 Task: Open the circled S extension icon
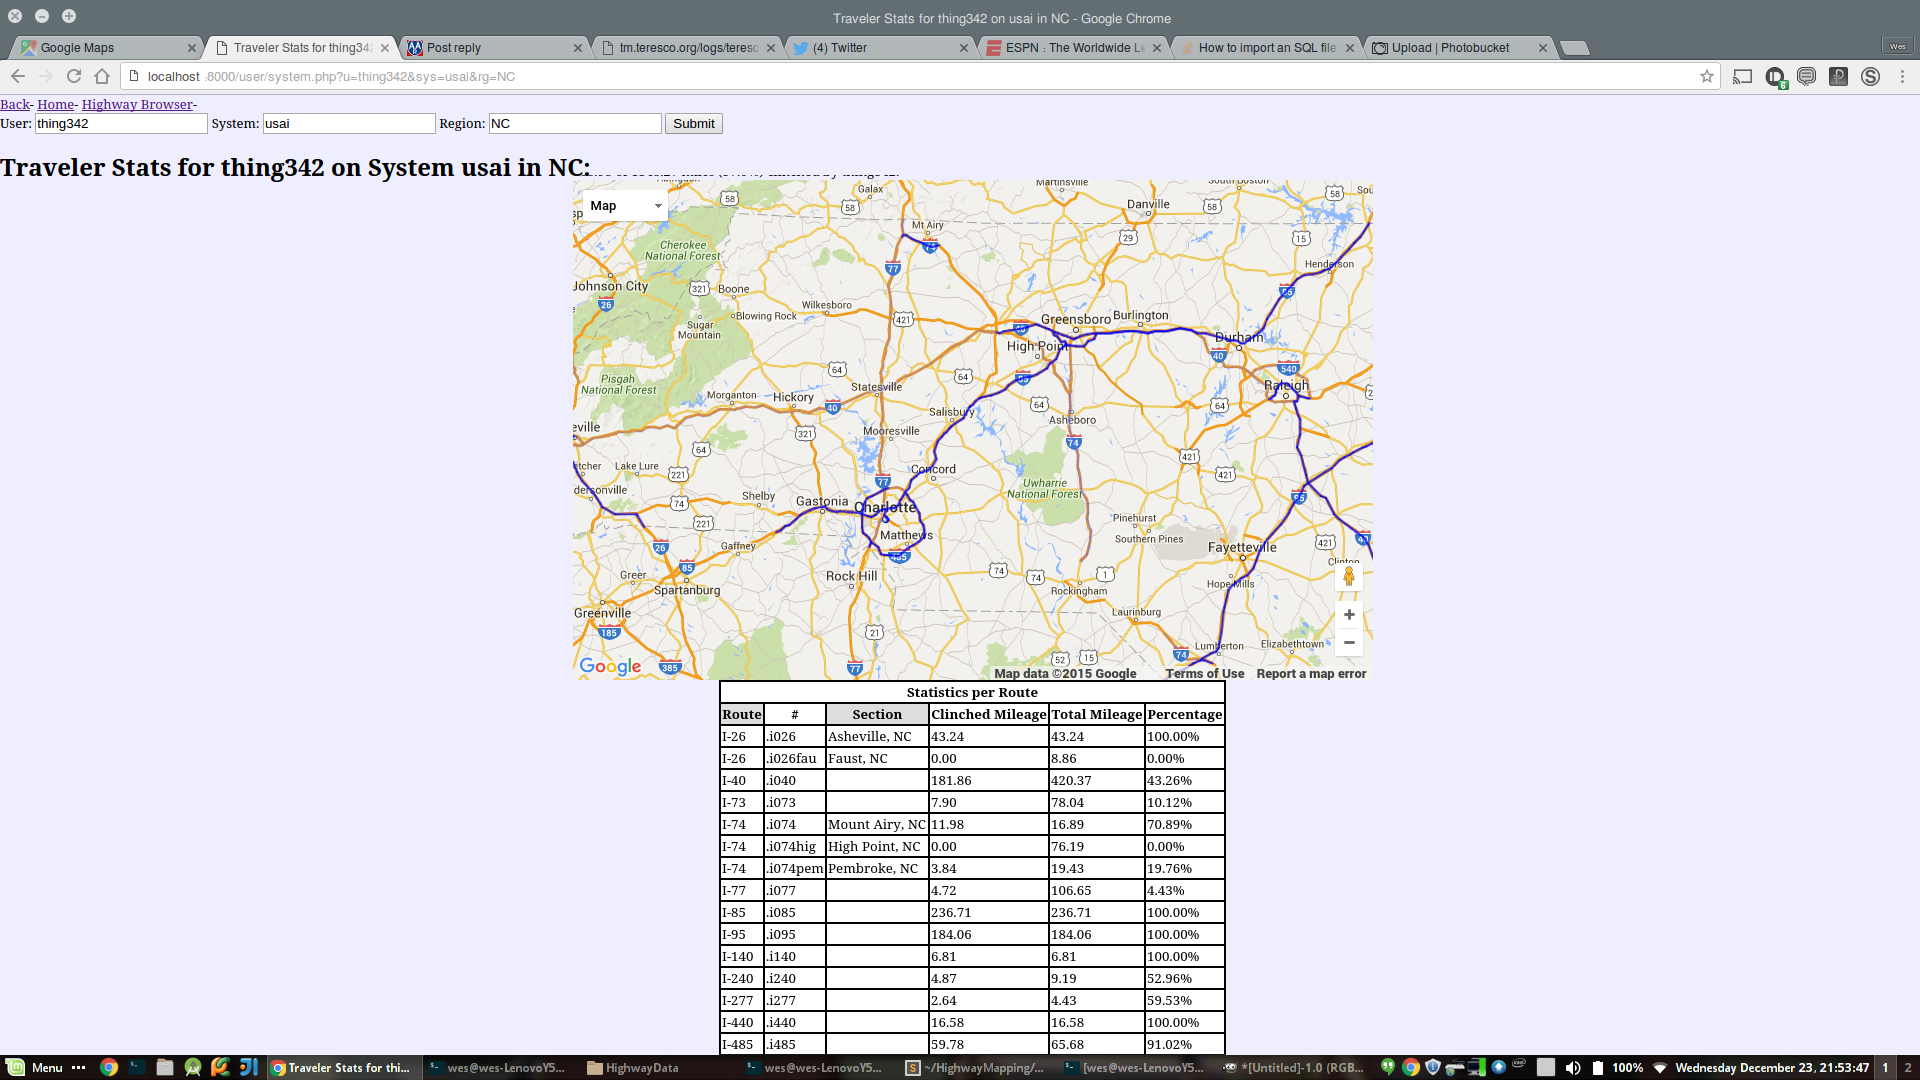point(1870,77)
